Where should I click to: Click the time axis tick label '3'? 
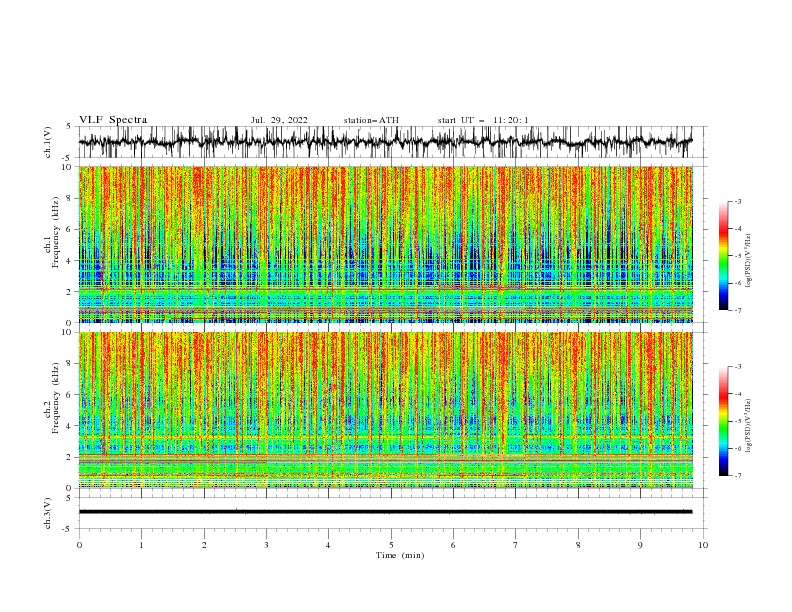(266, 545)
